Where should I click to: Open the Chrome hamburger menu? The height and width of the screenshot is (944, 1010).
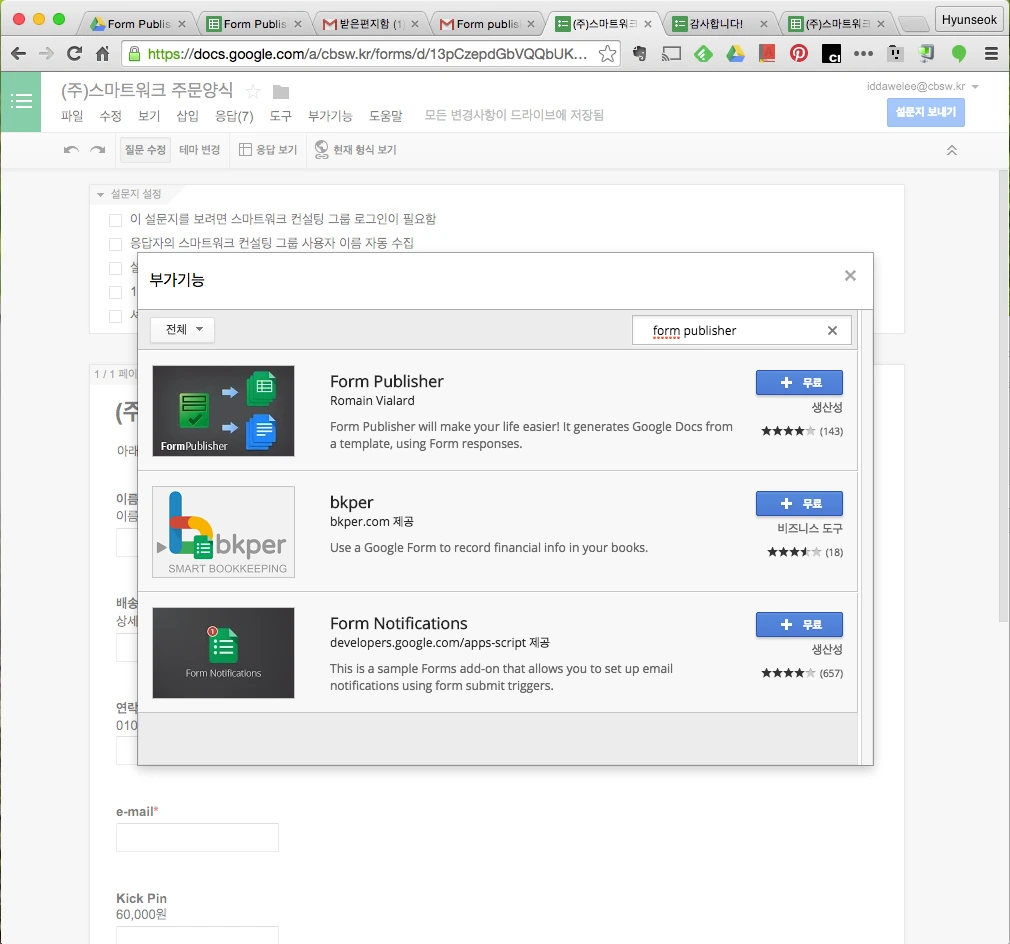click(x=991, y=53)
